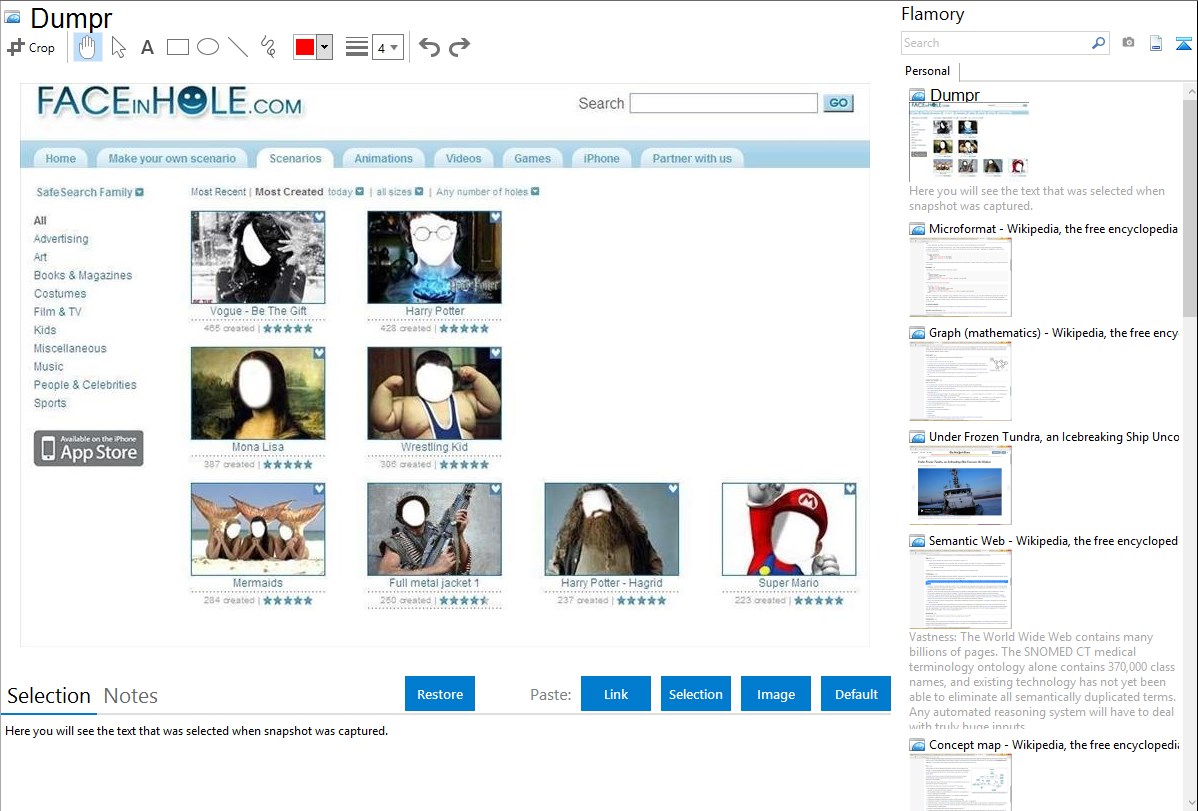1198x811 pixels.
Task: Favorite the Super Mario scenario heart
Action: 850,489
